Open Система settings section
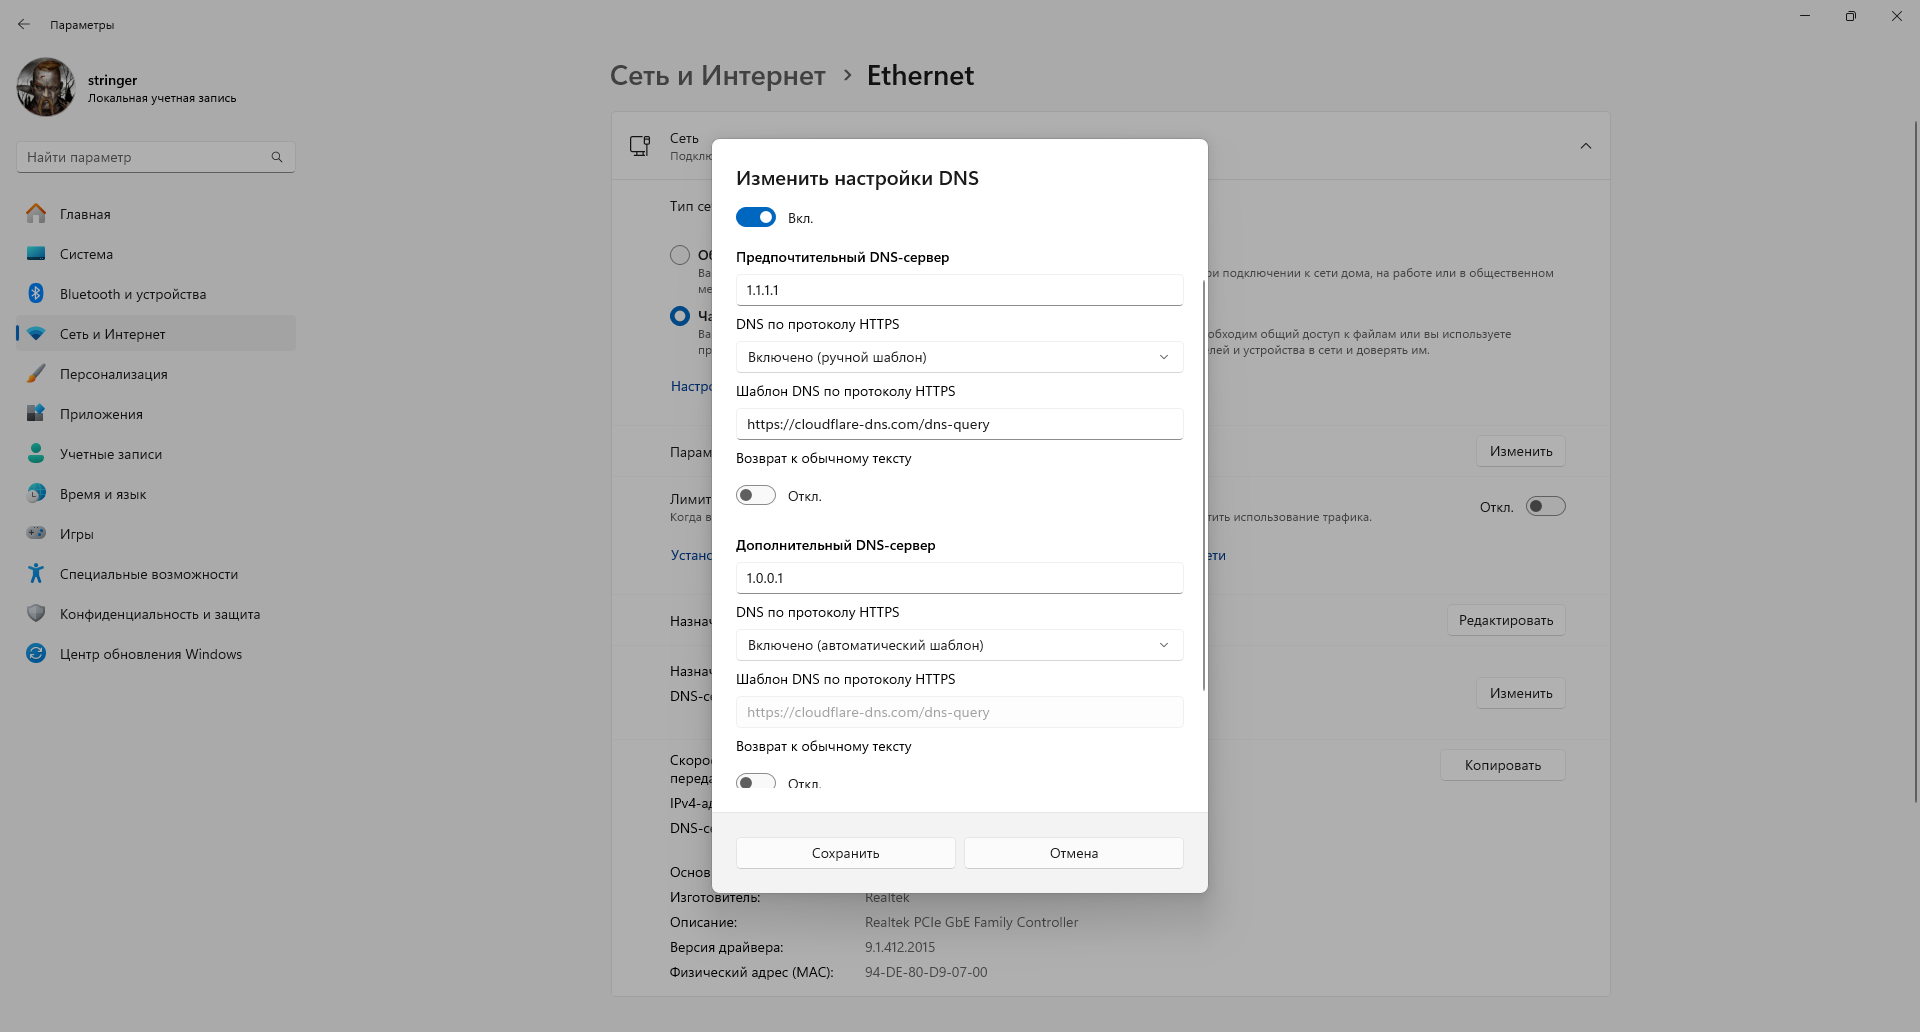Viewport: 1920px width, 1032px height. [x=86, y=254]
